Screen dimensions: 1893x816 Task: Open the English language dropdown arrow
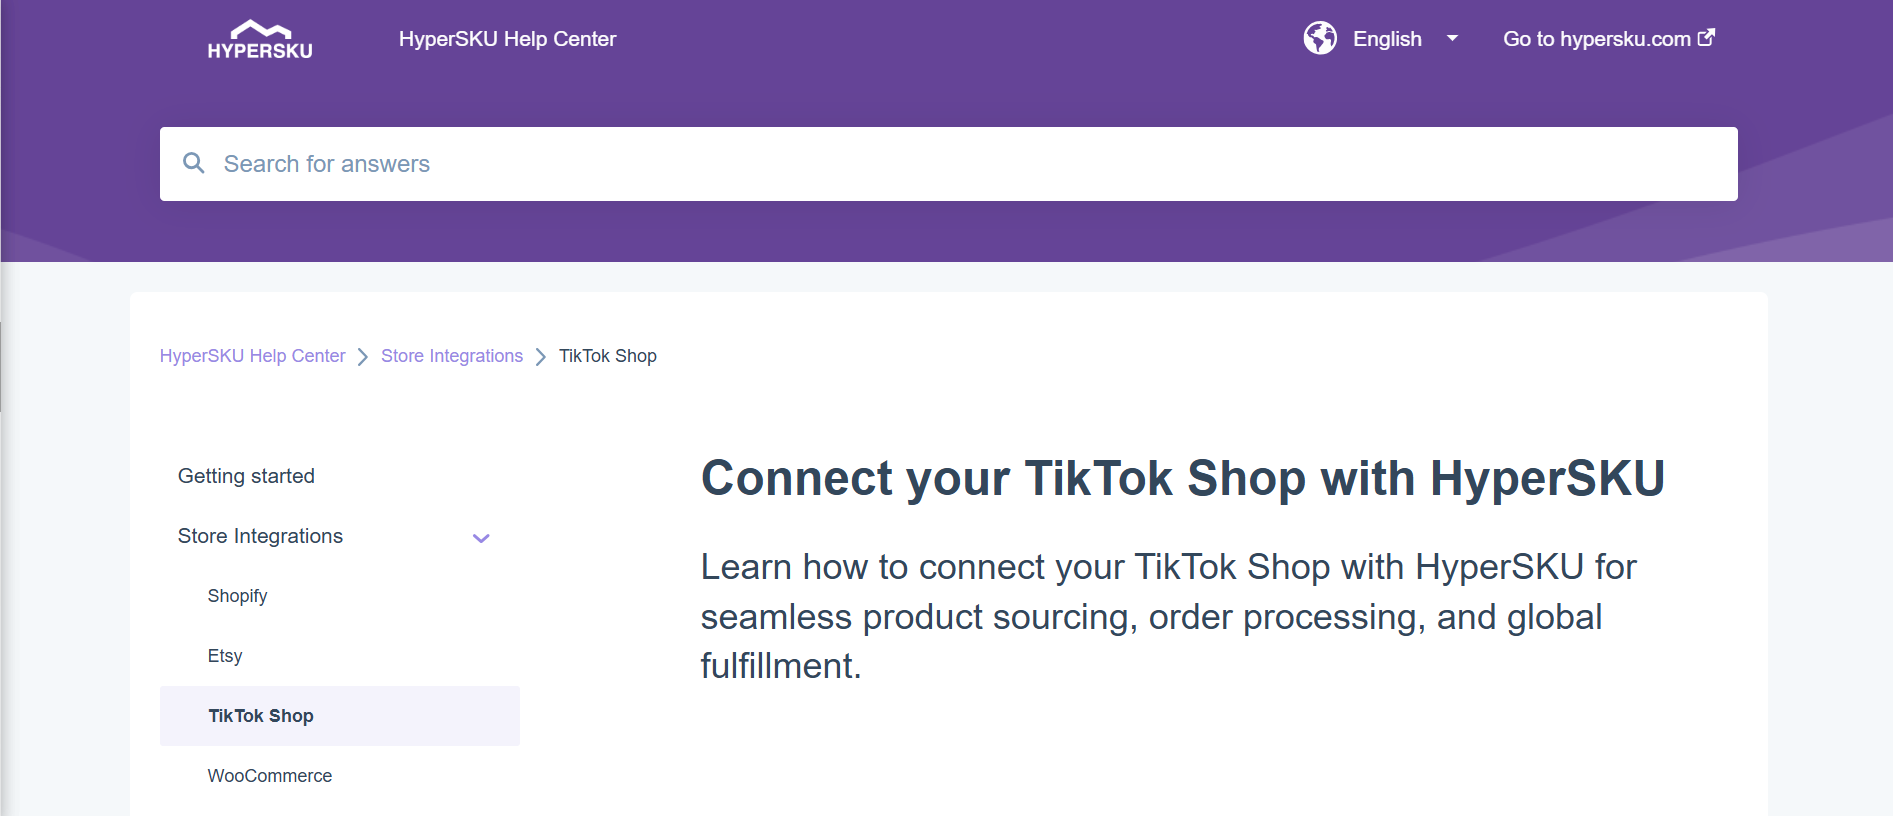pos(1452,39)
